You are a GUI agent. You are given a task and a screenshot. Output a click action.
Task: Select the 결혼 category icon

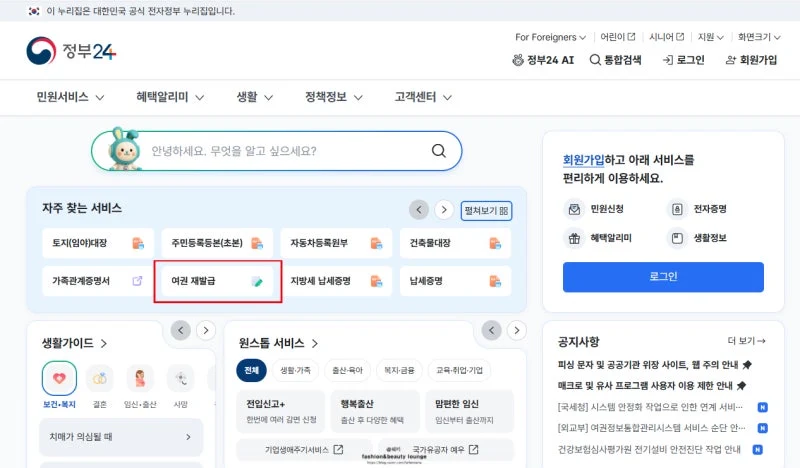pos(99,379)
